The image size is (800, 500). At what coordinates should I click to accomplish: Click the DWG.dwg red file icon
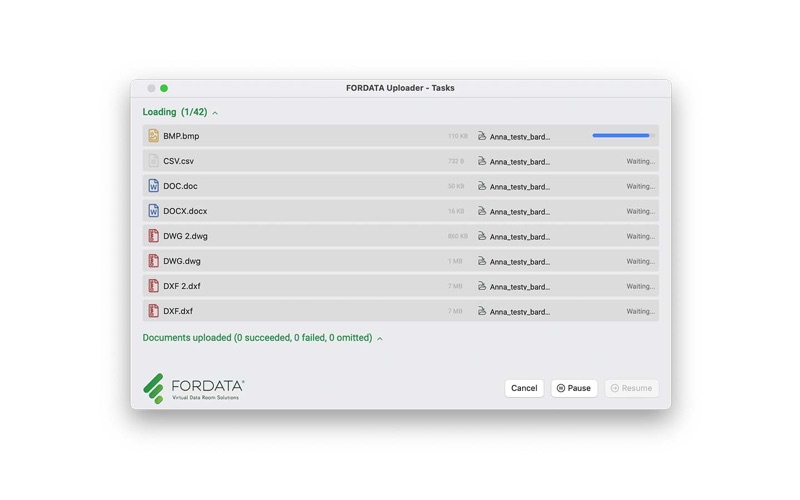pos(153,261)
